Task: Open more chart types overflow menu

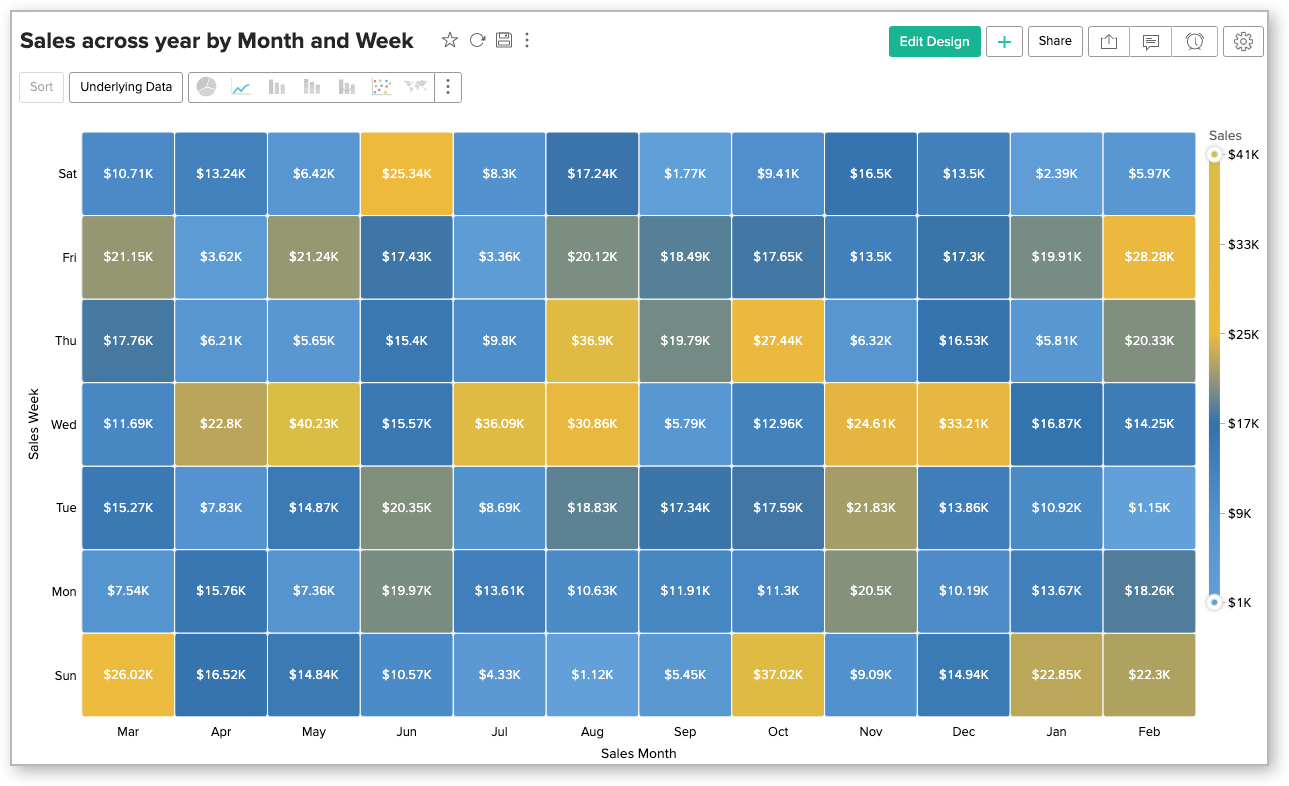Action: click(448, 87)
